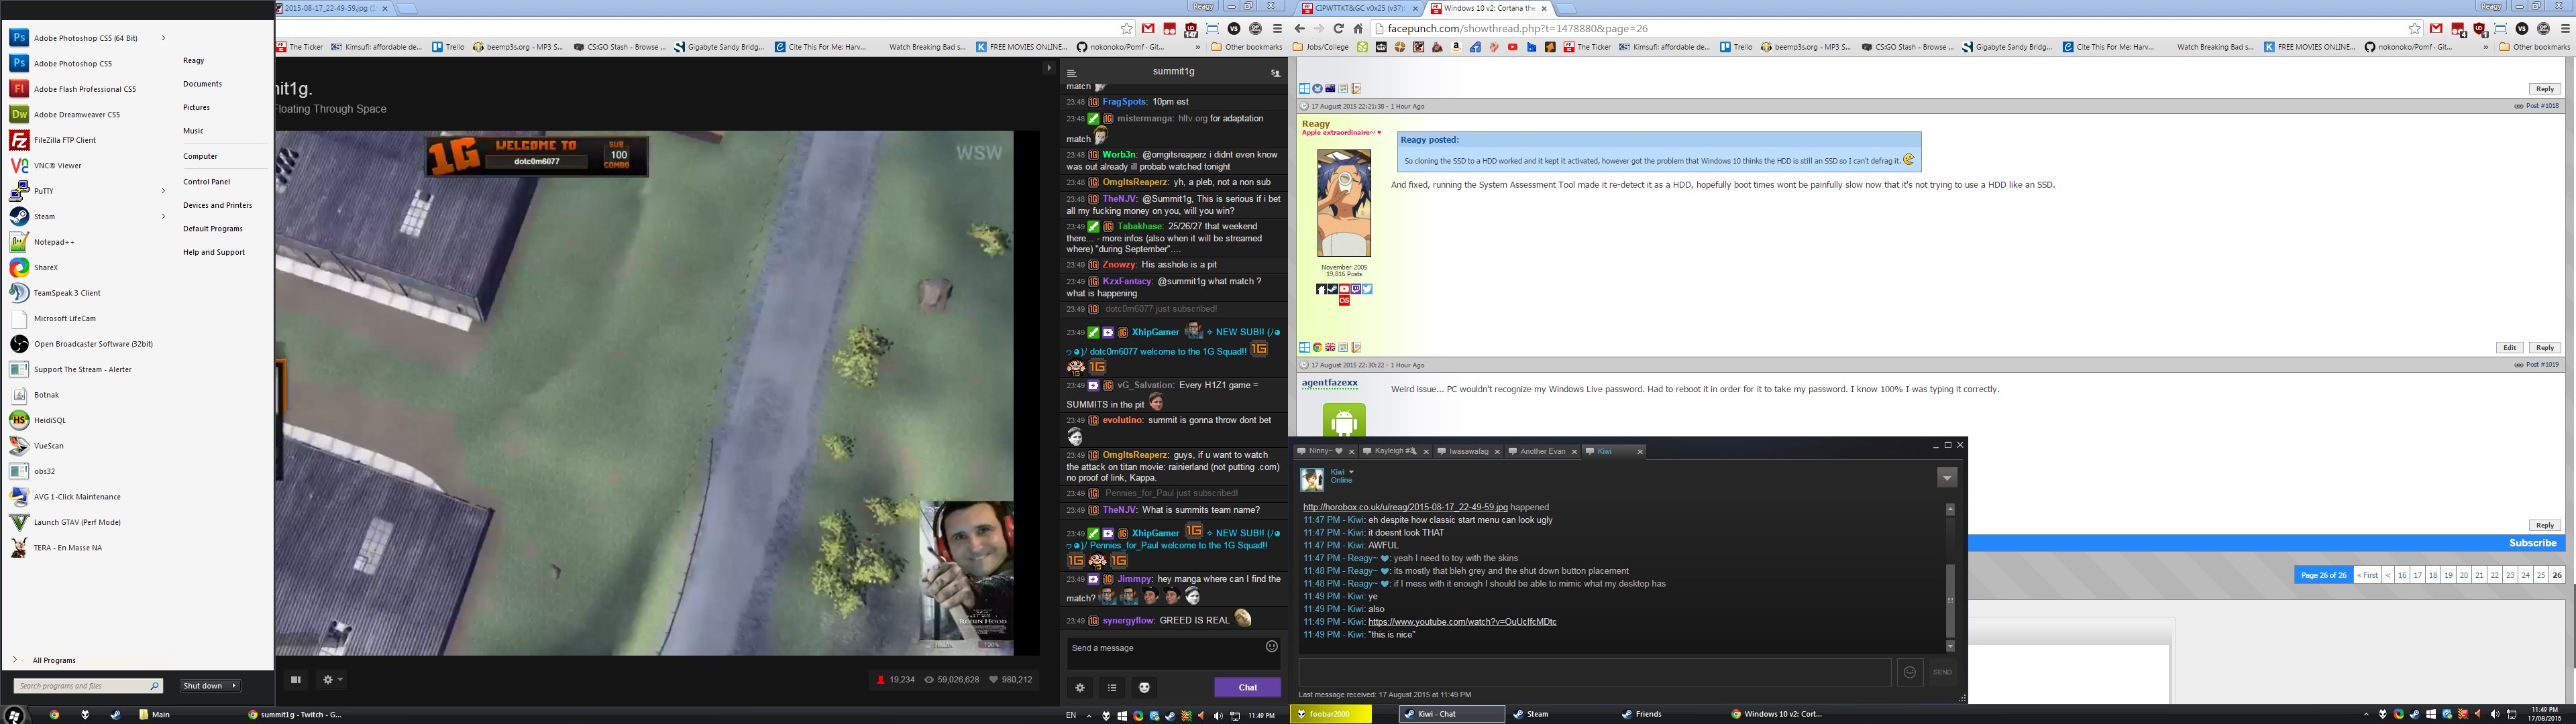Open Control Panel from the Start menu
Viewport: 2576px width, 724px height.
pos(206,182)
